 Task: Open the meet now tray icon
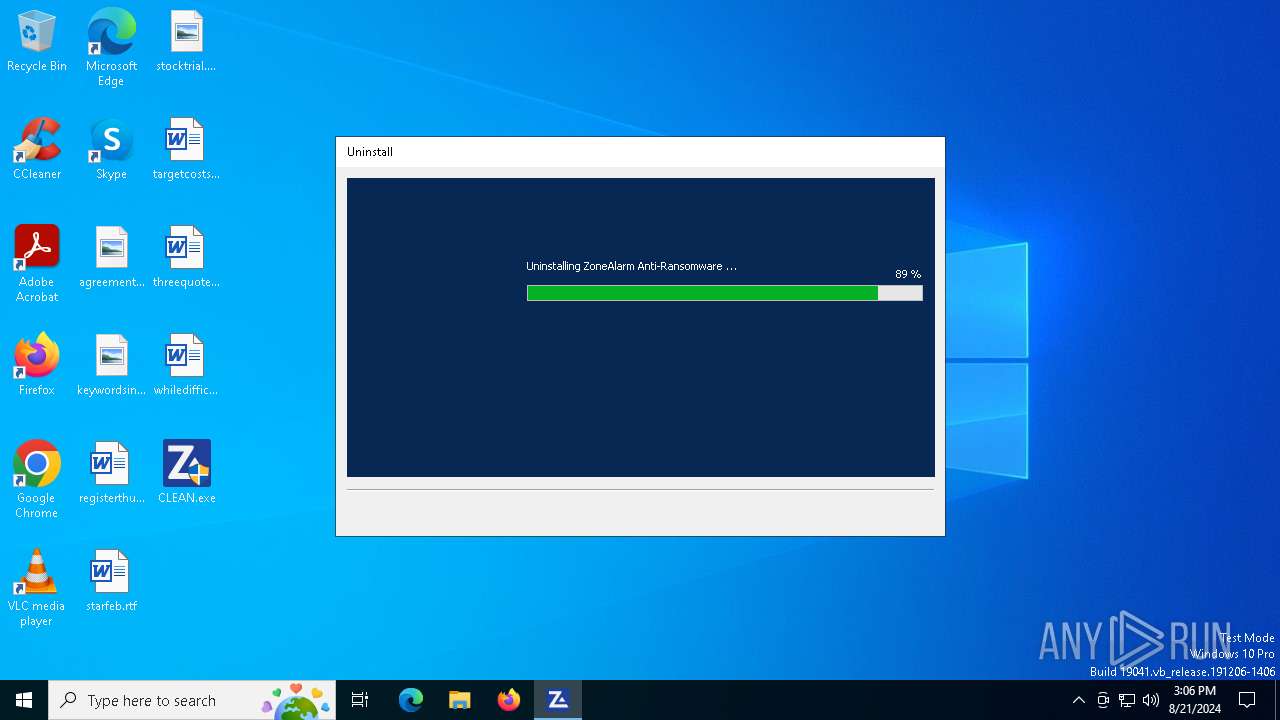click(x=1103, y=700)
